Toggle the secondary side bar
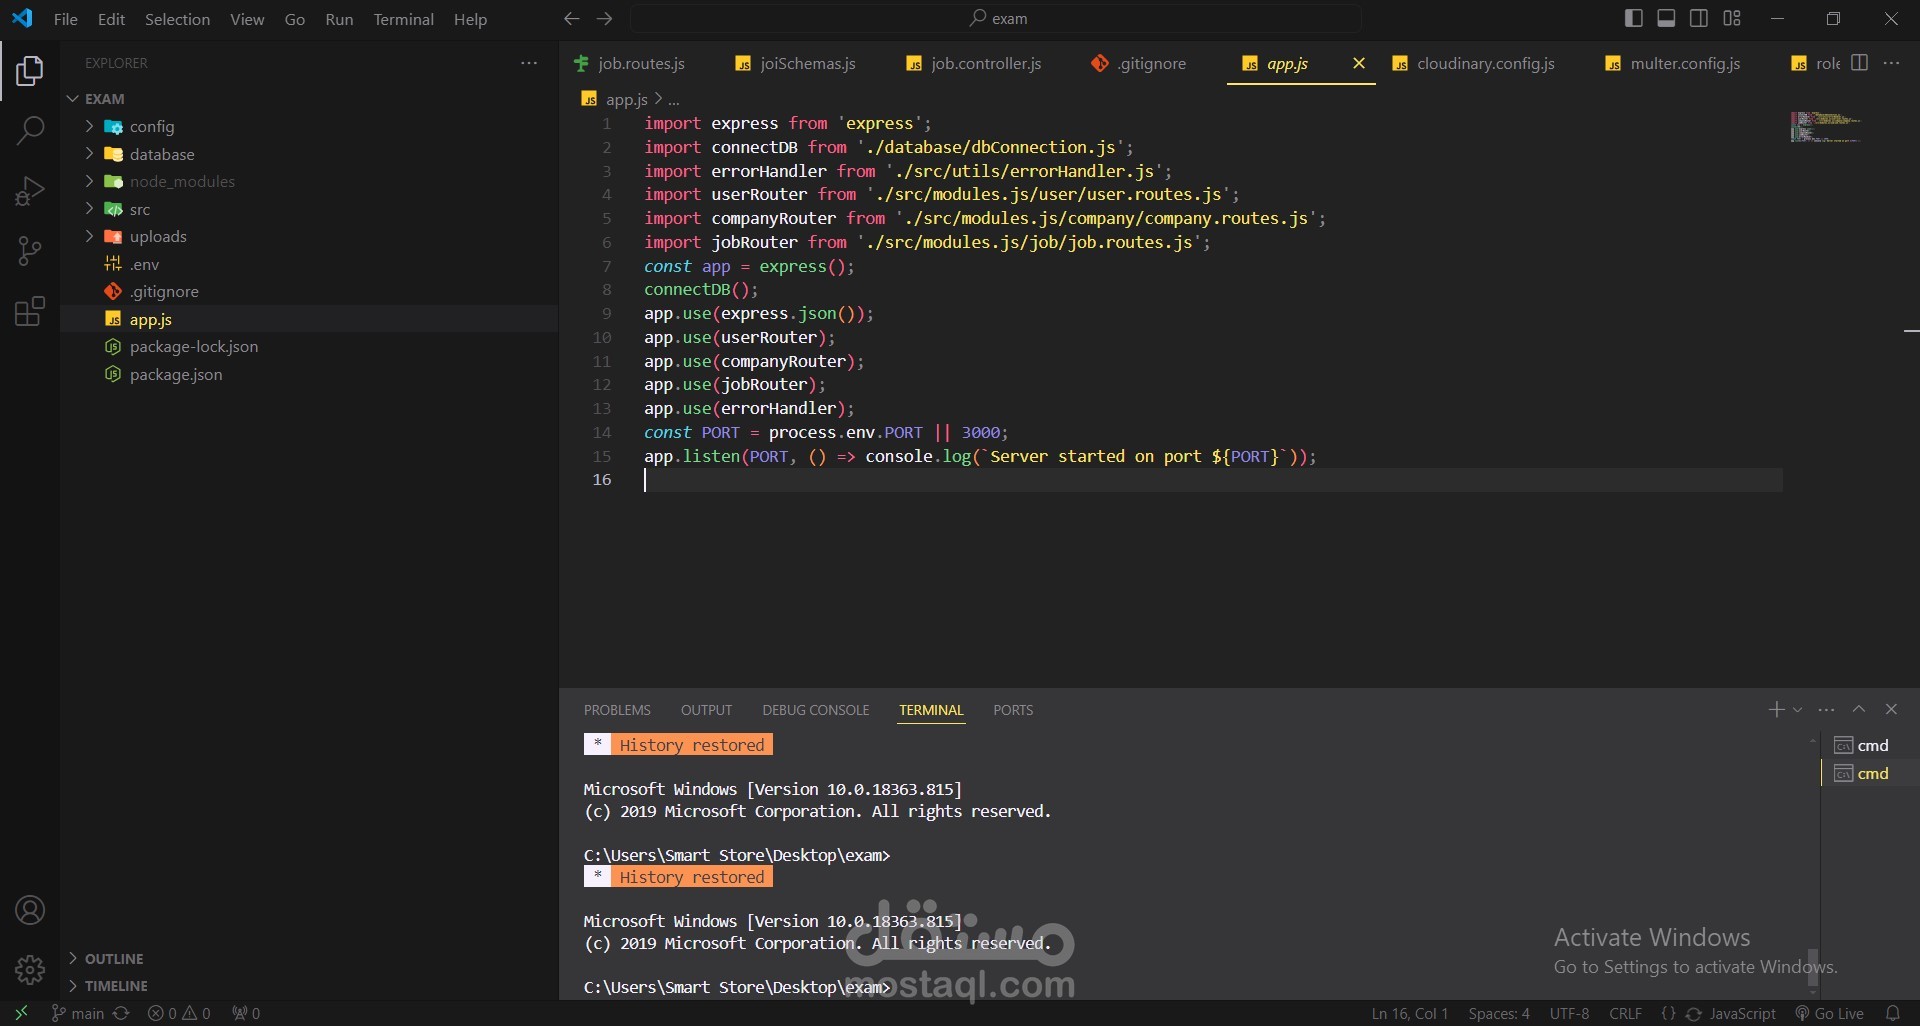 [x=1699, y=18]
